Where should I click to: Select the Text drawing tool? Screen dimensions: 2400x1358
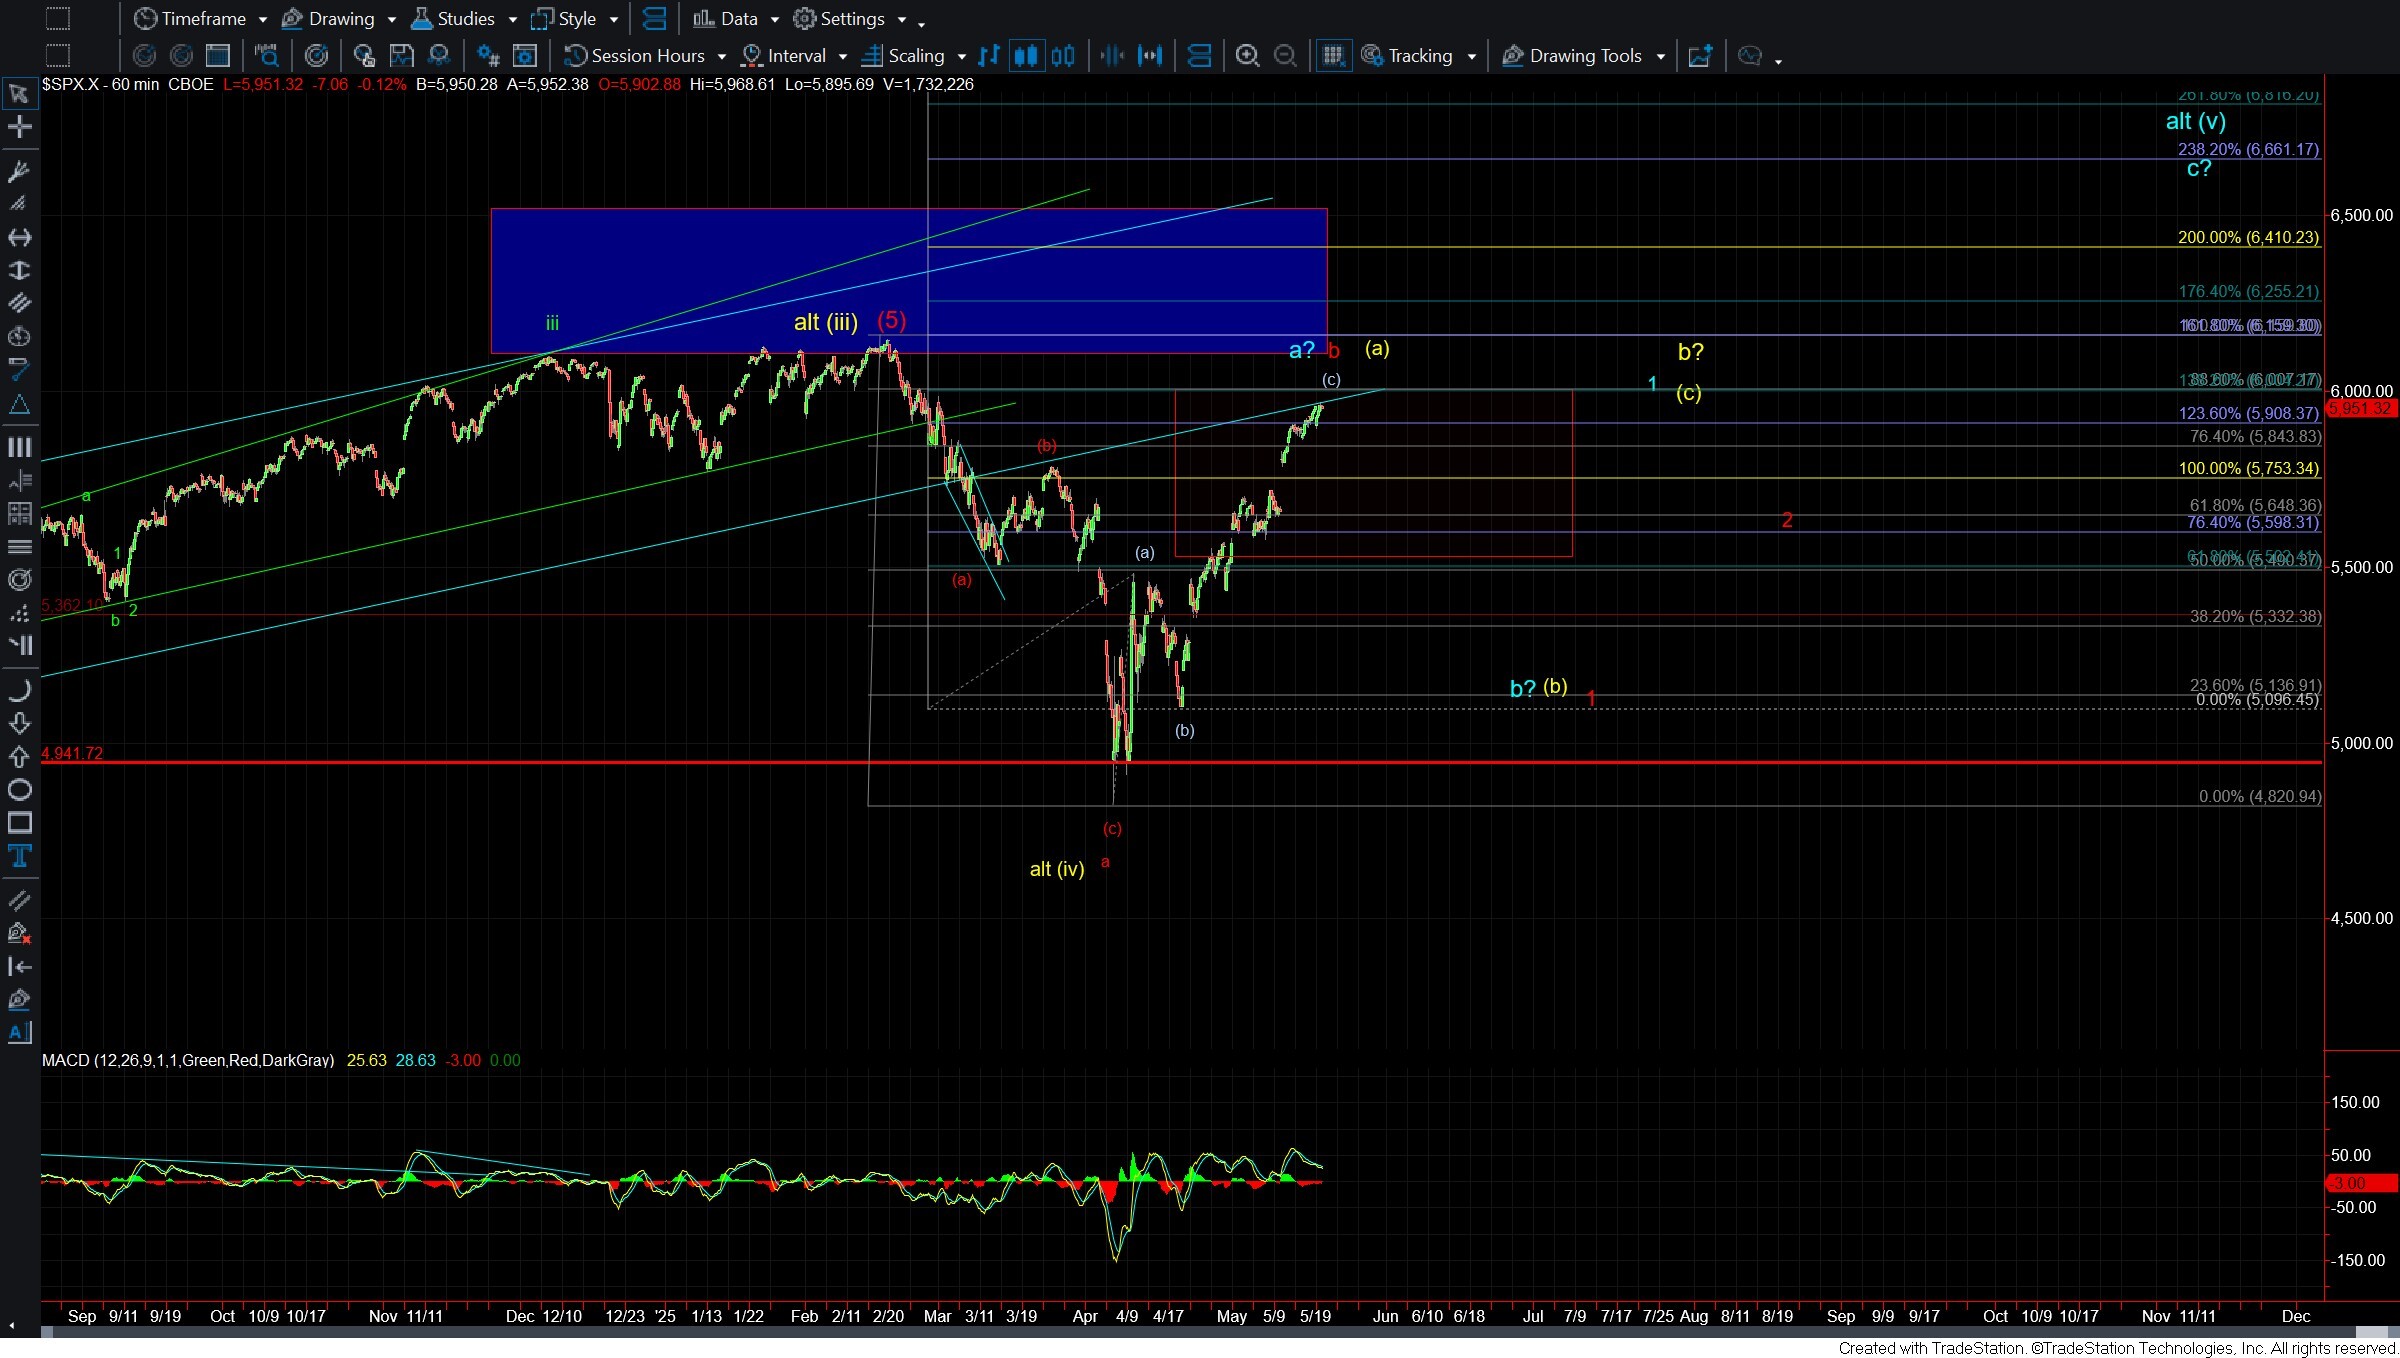pyautogui.click(x=19, y=856)
